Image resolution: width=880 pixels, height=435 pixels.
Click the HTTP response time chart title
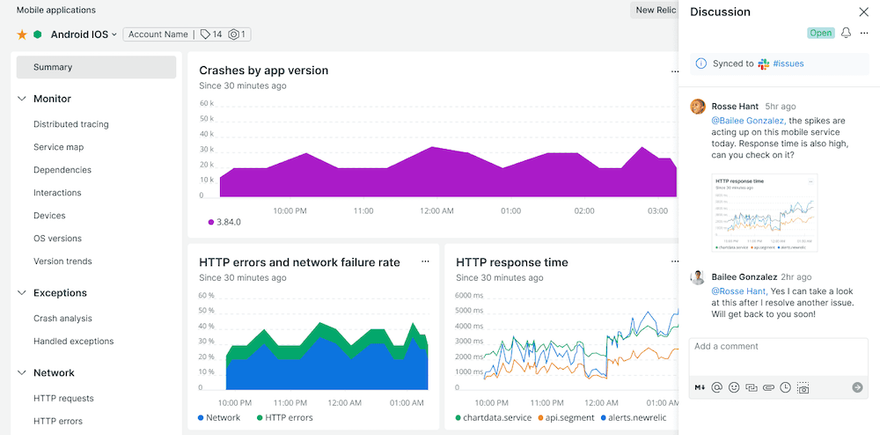coord(512,262)
